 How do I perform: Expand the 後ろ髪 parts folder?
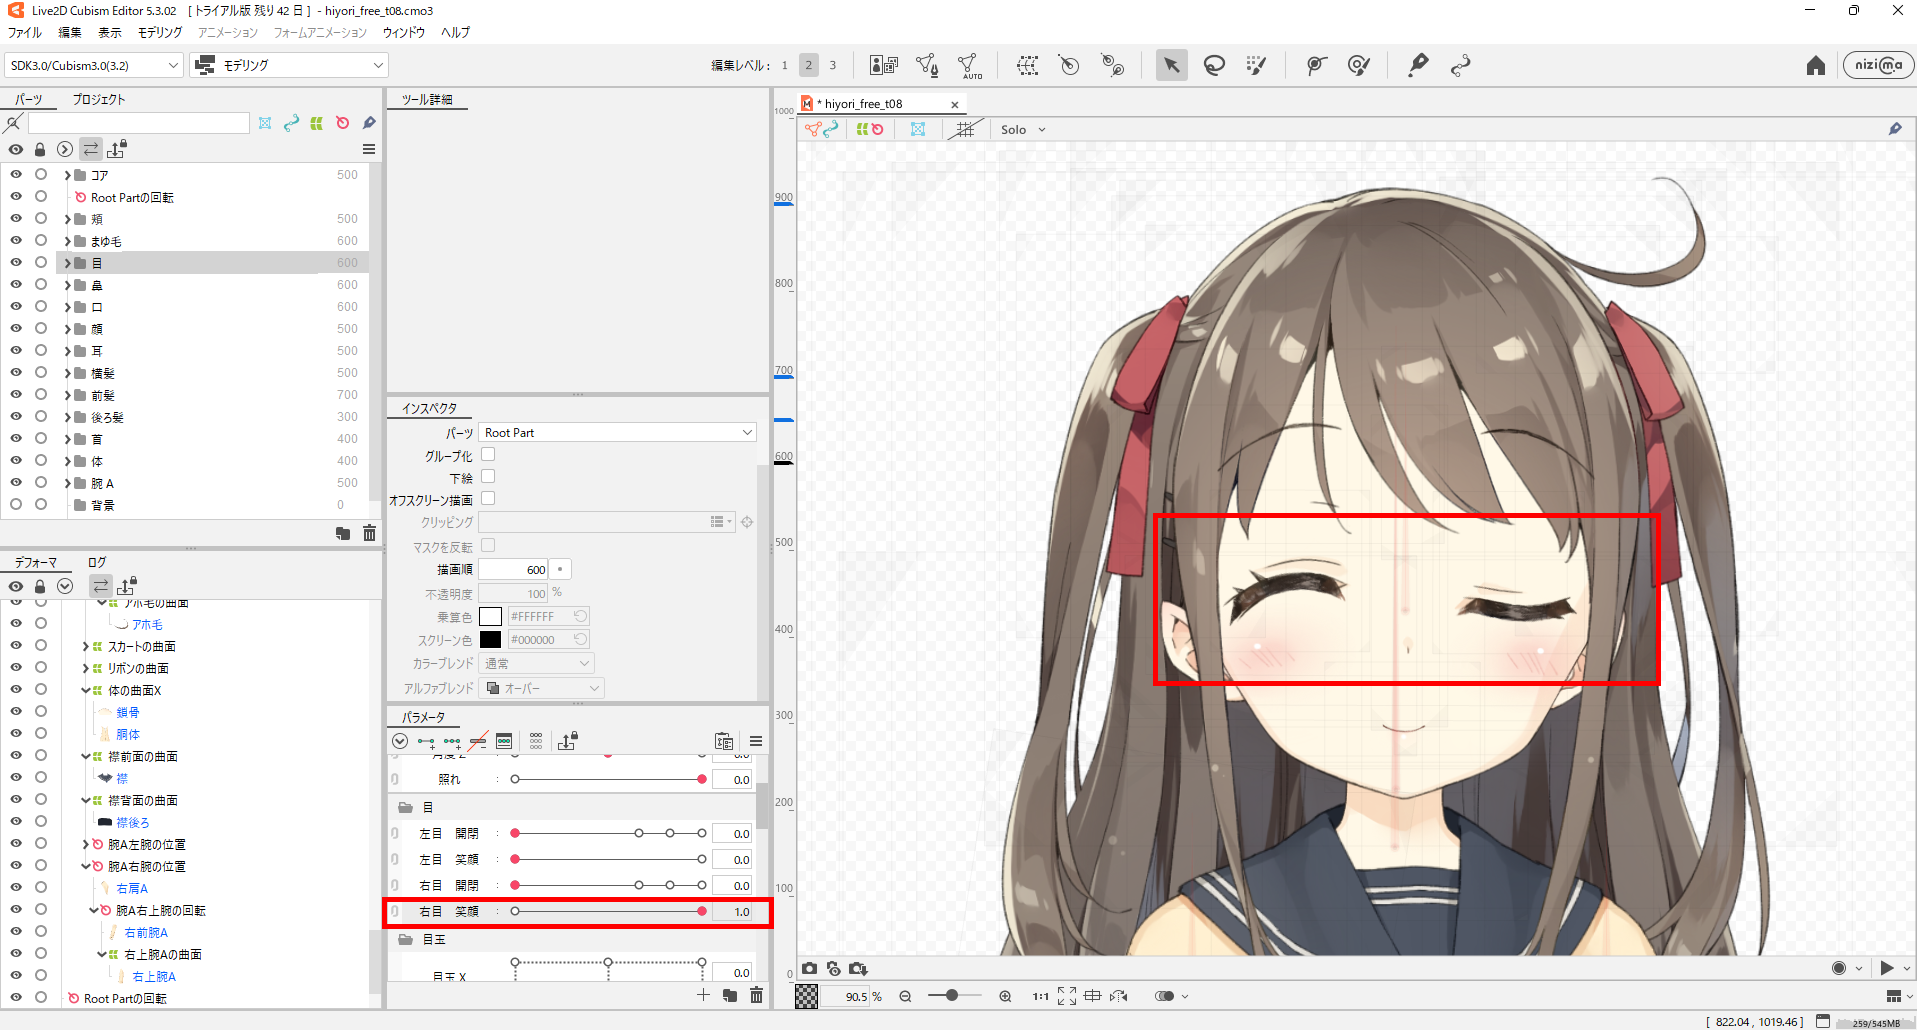(68, 417)
